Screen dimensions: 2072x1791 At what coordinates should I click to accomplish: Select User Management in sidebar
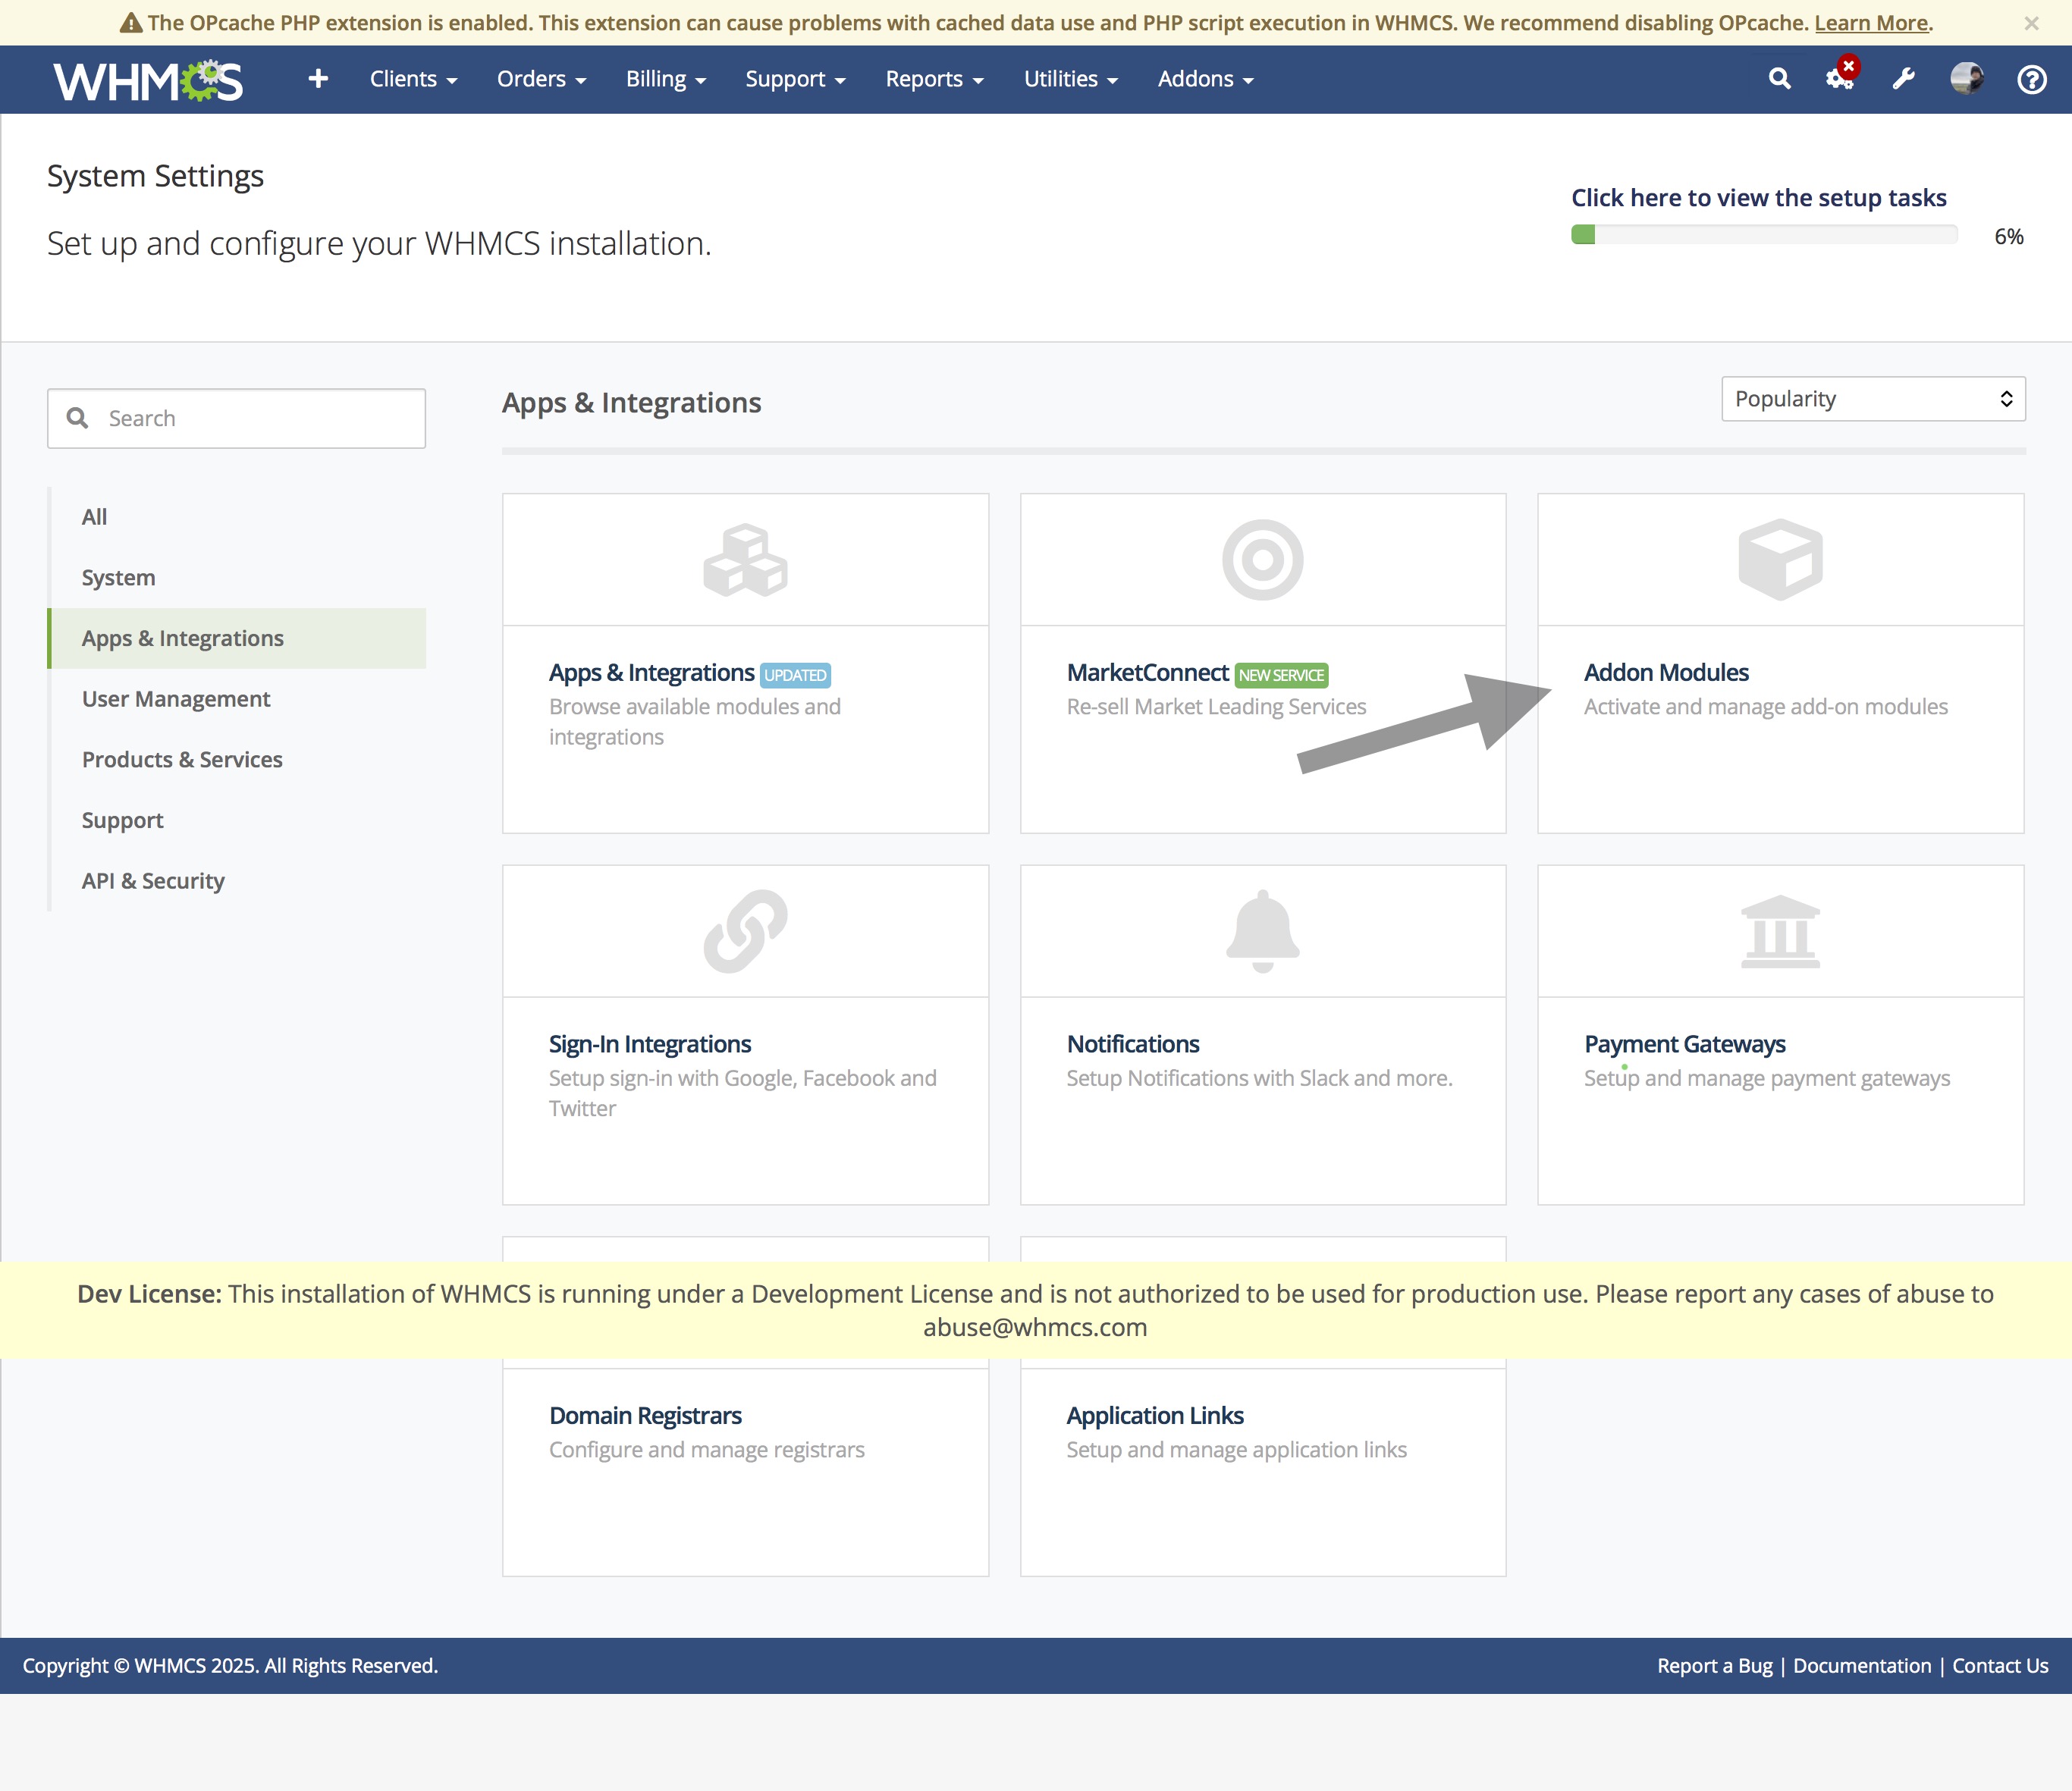[176, 699]
